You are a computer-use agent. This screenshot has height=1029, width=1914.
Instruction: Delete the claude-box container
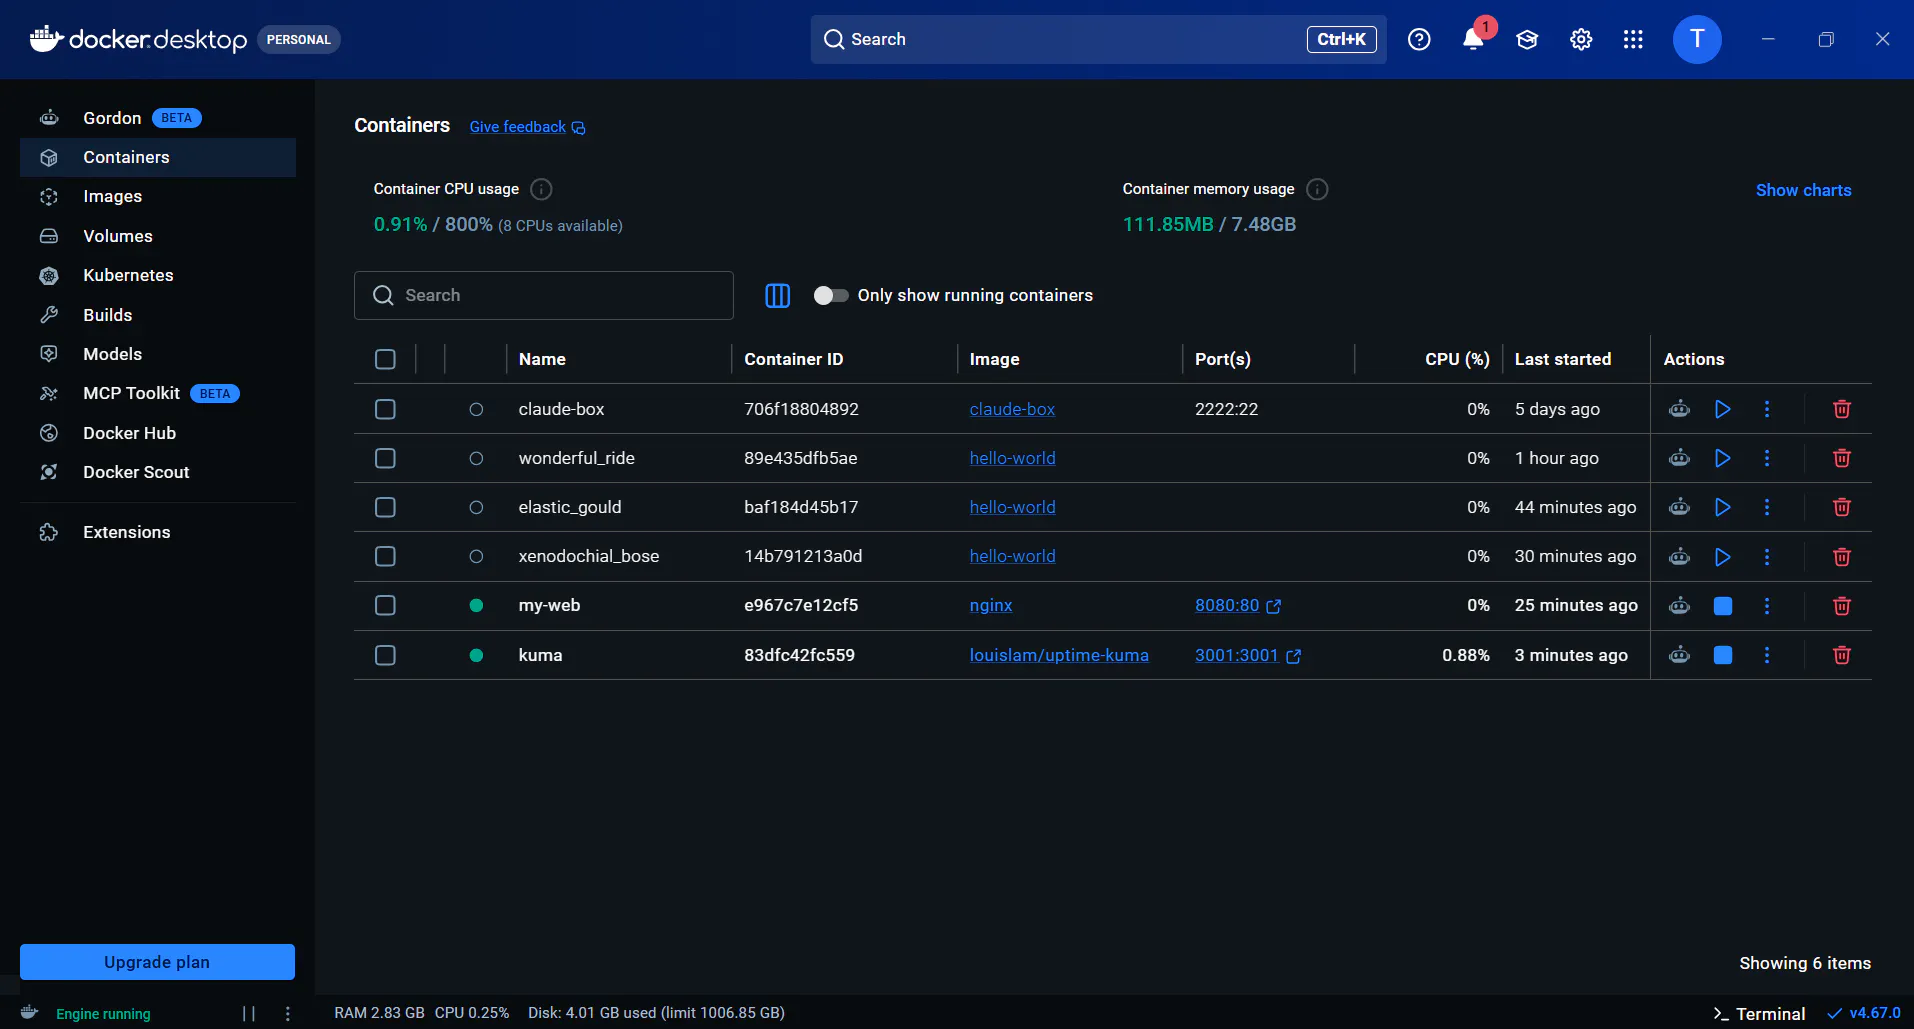coord(1842,409)
